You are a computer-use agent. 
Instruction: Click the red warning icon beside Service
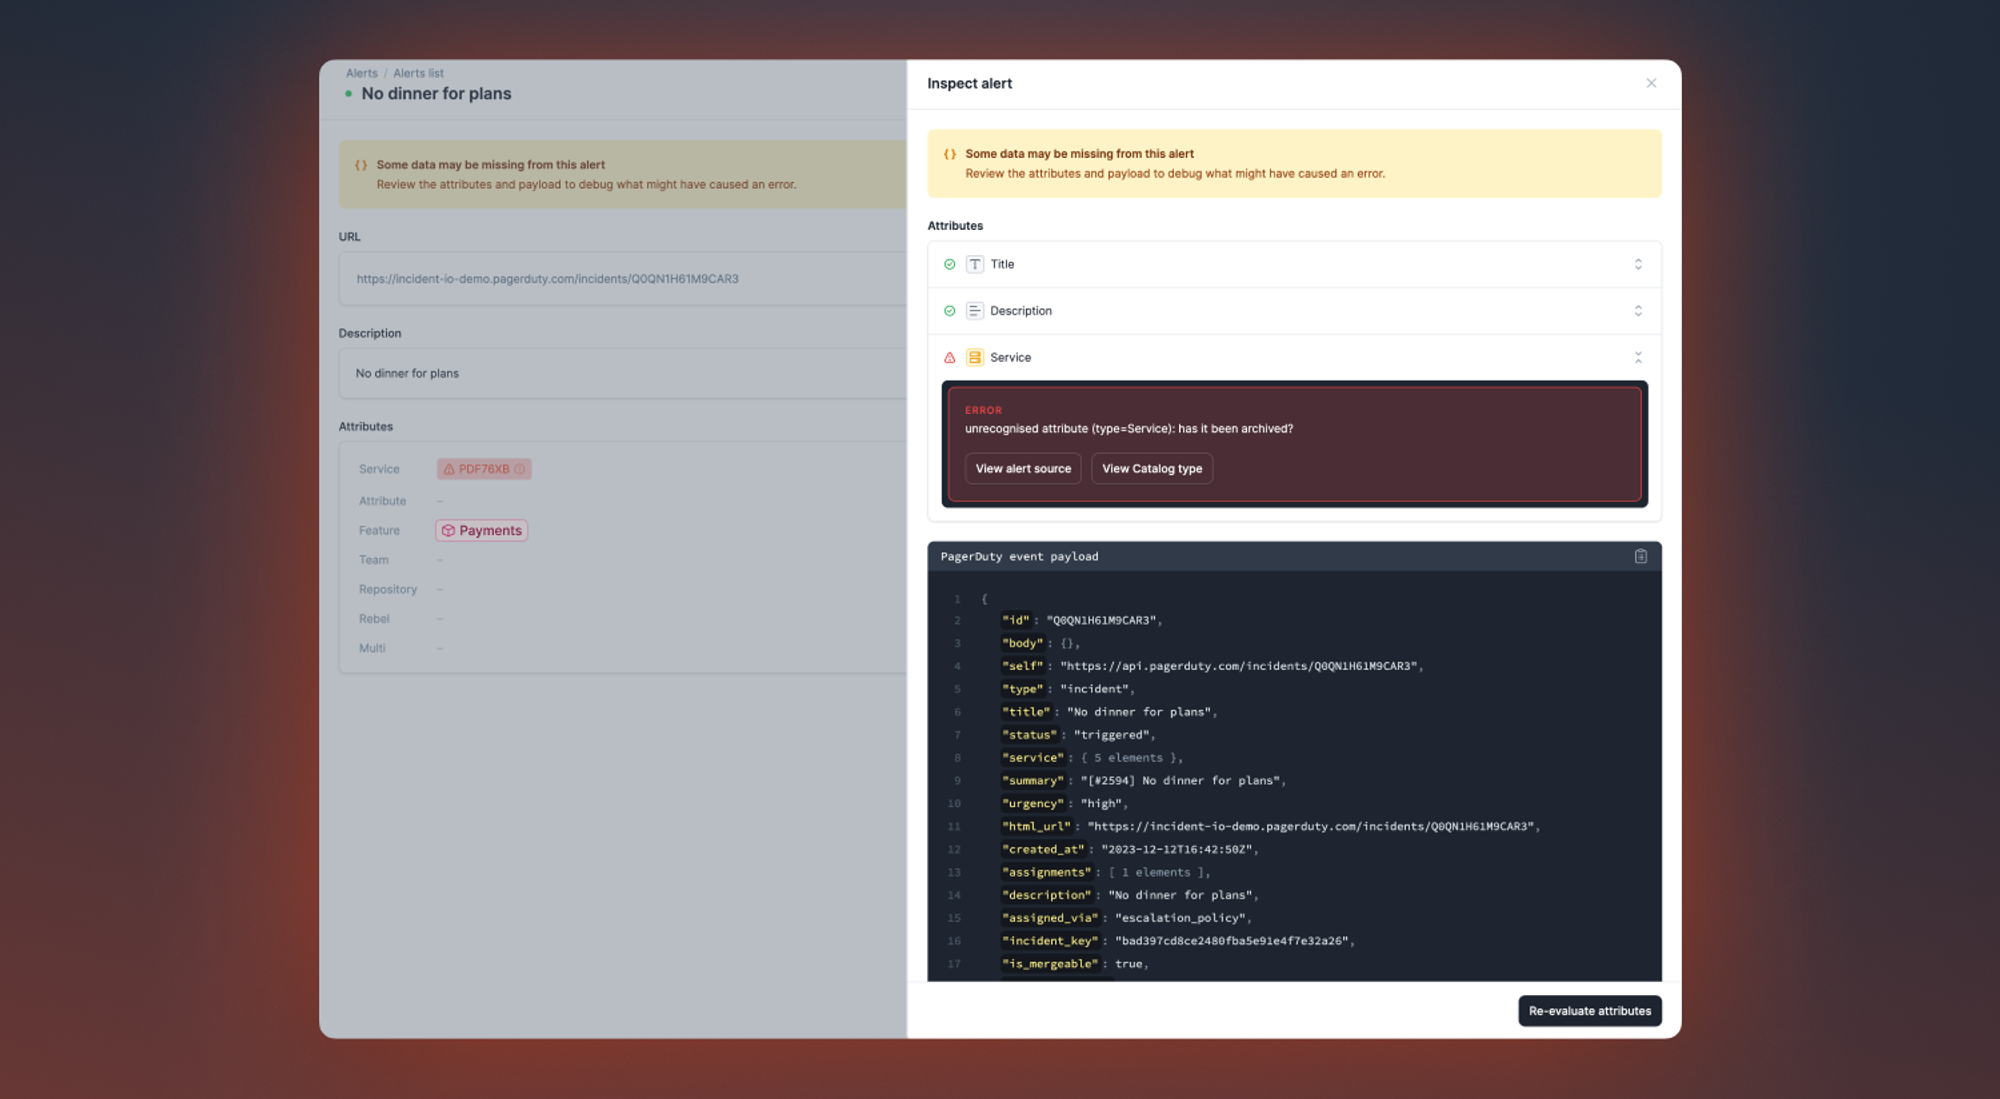pos(949,357)
